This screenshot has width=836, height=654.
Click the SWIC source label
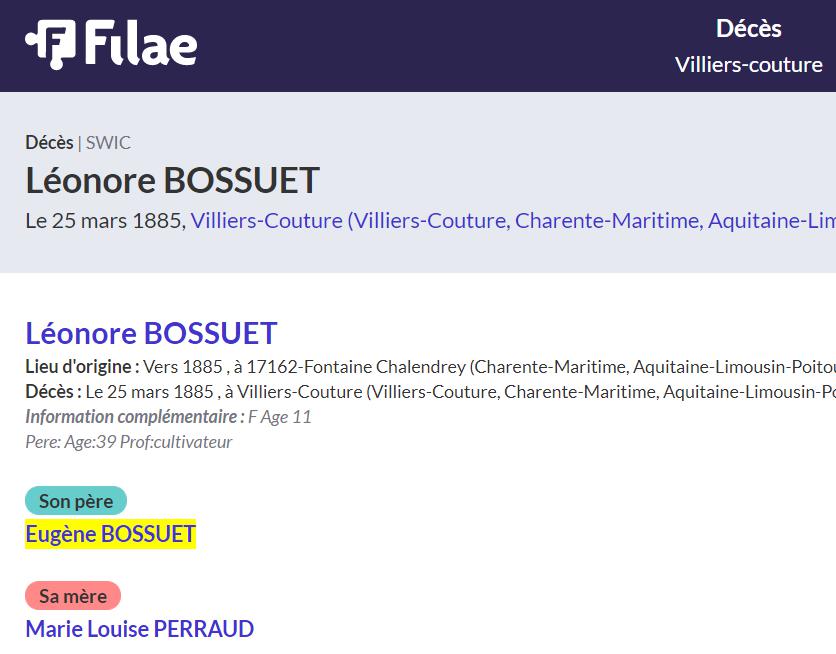click(108, 143)
